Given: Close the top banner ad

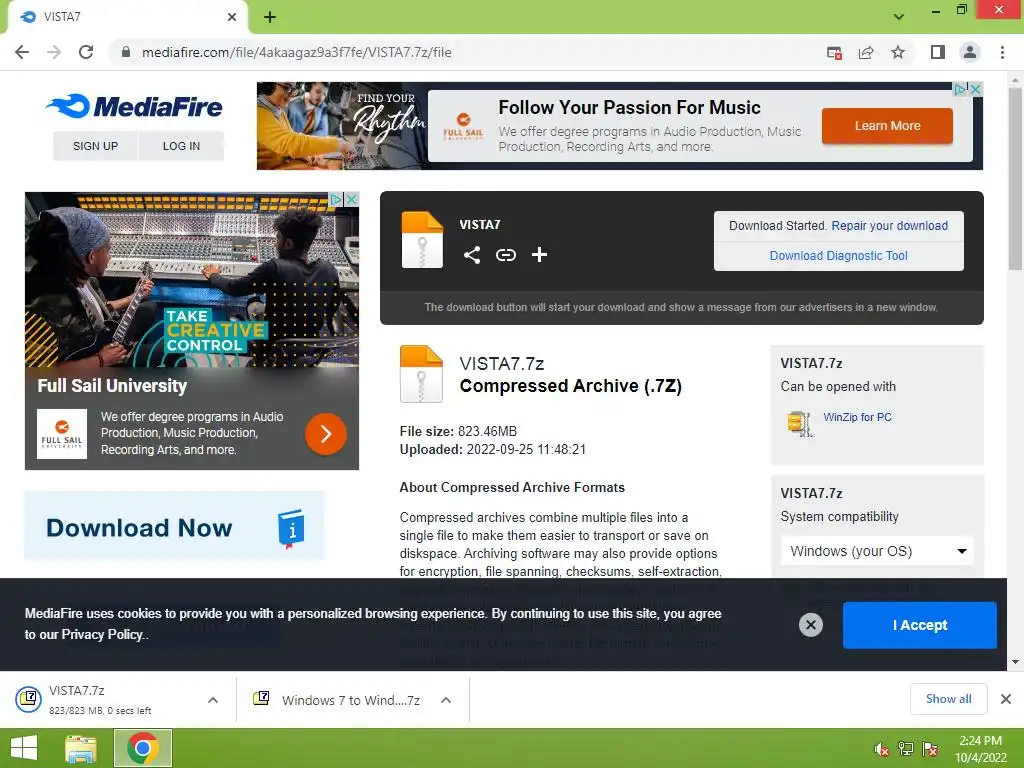Looking at the screenshot, I should point(976,89).
